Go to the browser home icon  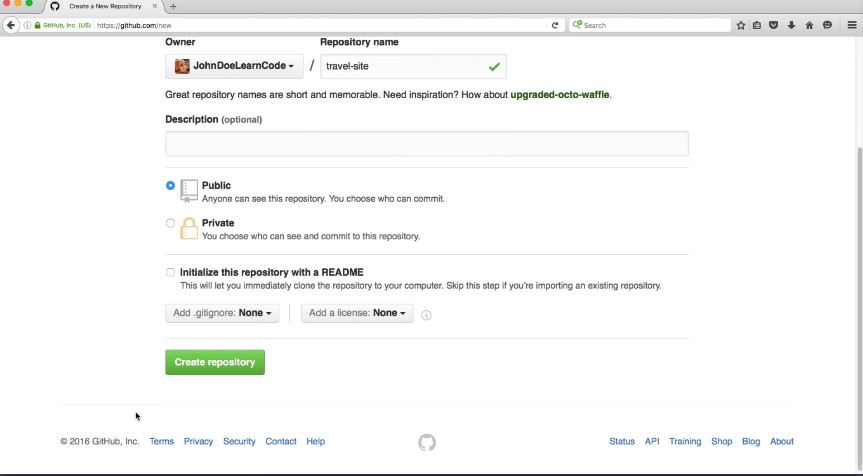(809, 25)
